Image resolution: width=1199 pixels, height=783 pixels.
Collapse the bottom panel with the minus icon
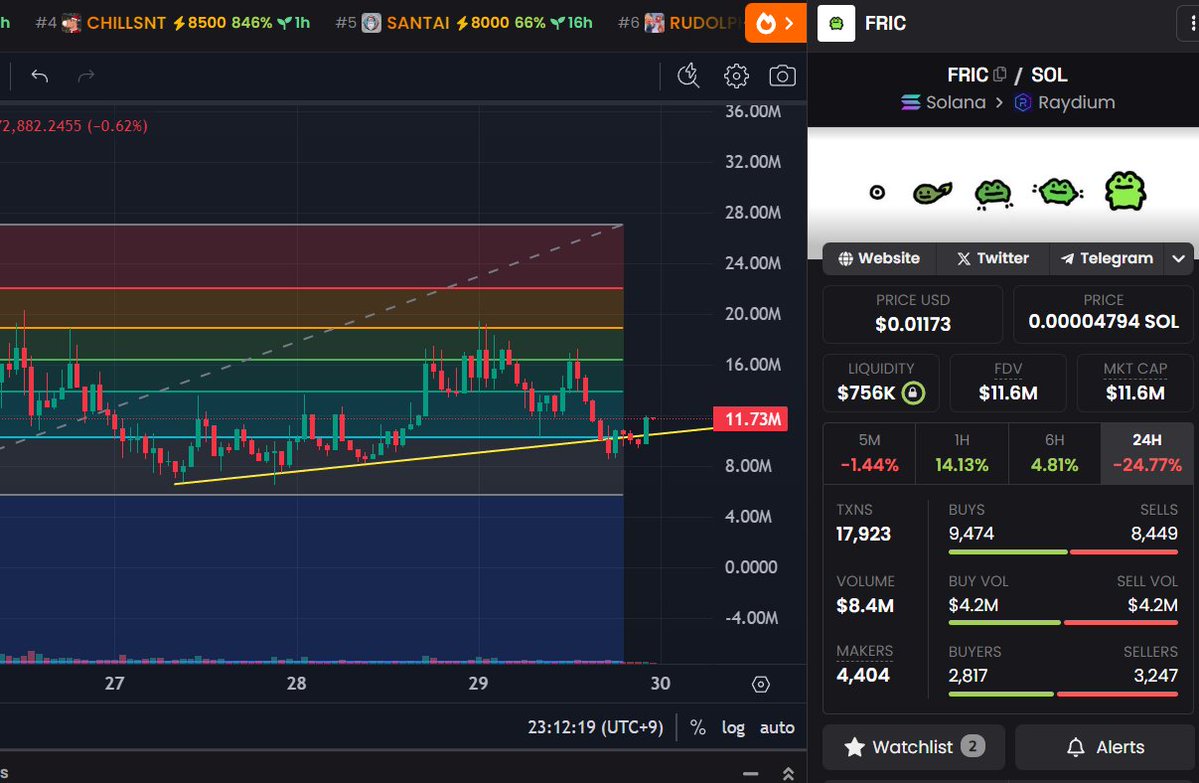751,773
